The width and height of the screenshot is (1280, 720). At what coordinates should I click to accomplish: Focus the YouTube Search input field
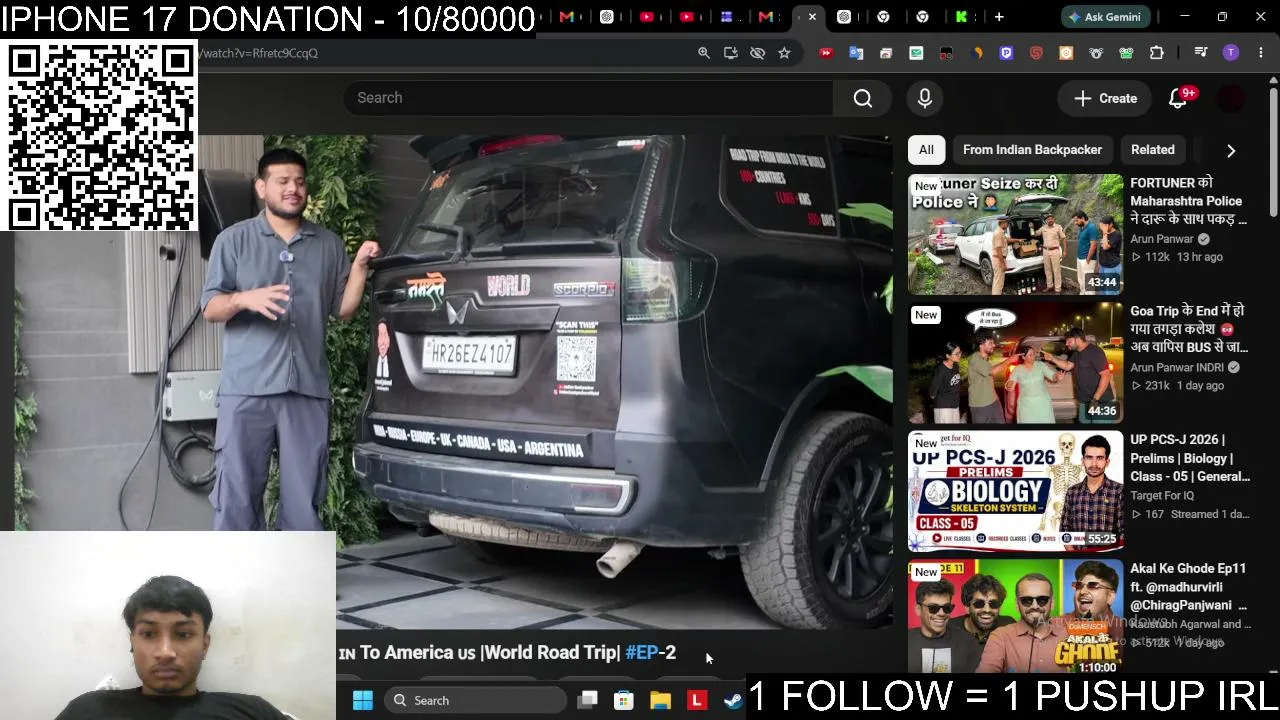tap(588, 98)
